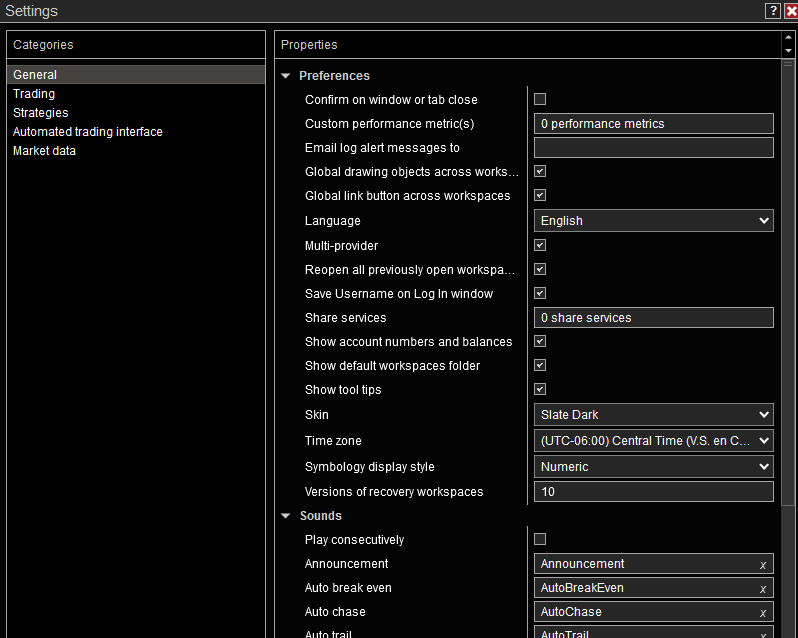
Task: Open the Skin dropdown showing Slate Dark
Action: click(x=653, y=415)
